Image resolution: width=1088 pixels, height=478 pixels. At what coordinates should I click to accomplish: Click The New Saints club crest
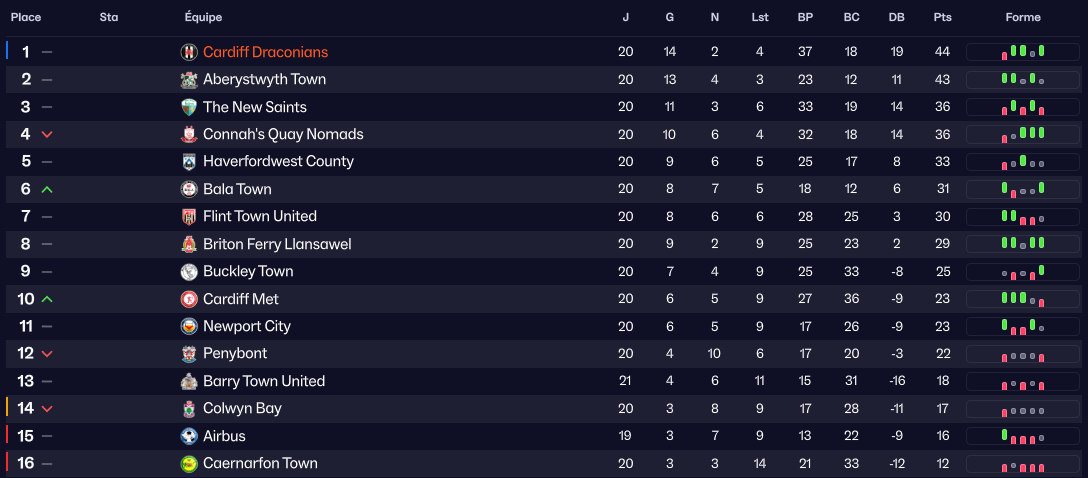[189, 107]
